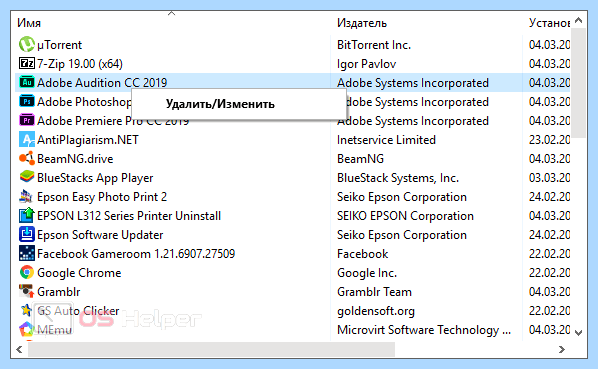Viewport: 598px width, 369px height.
Task: Select the Gramblr entry name
Action: (58, 292)
